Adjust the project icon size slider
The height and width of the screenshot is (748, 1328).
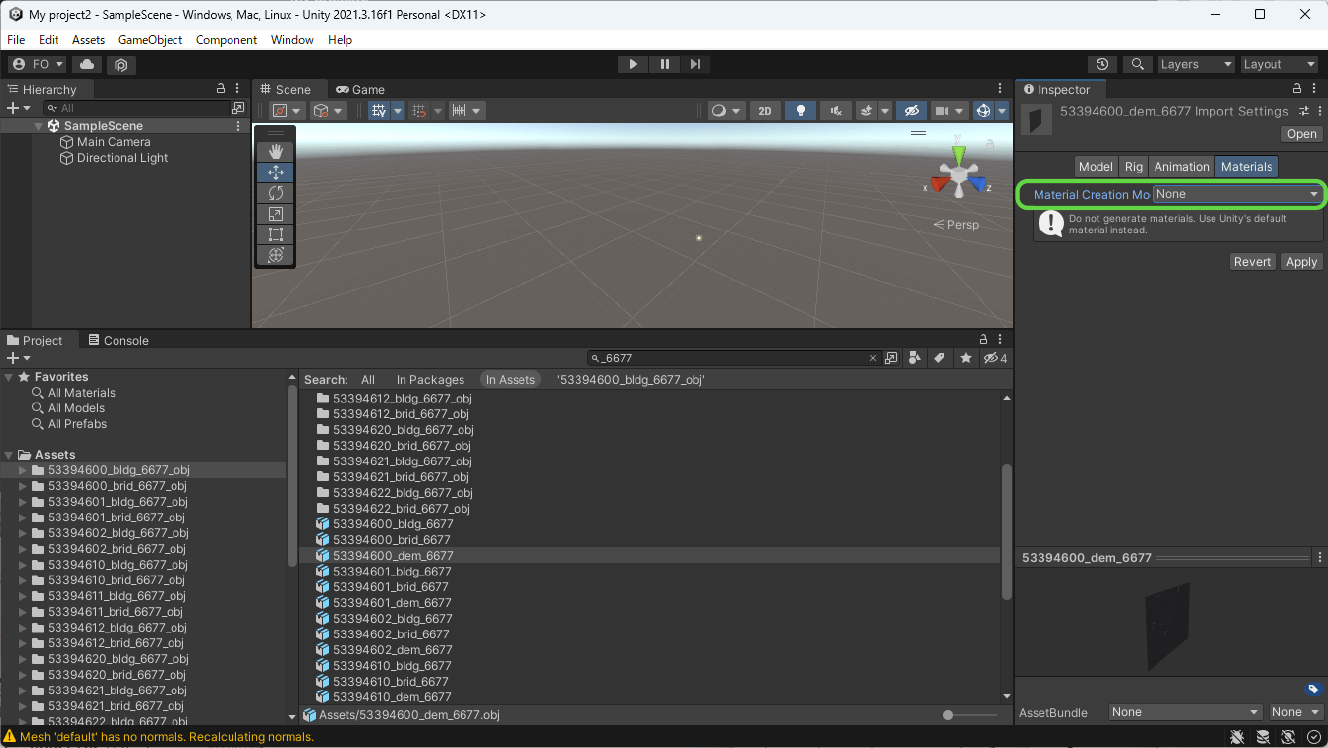point(949,715)
